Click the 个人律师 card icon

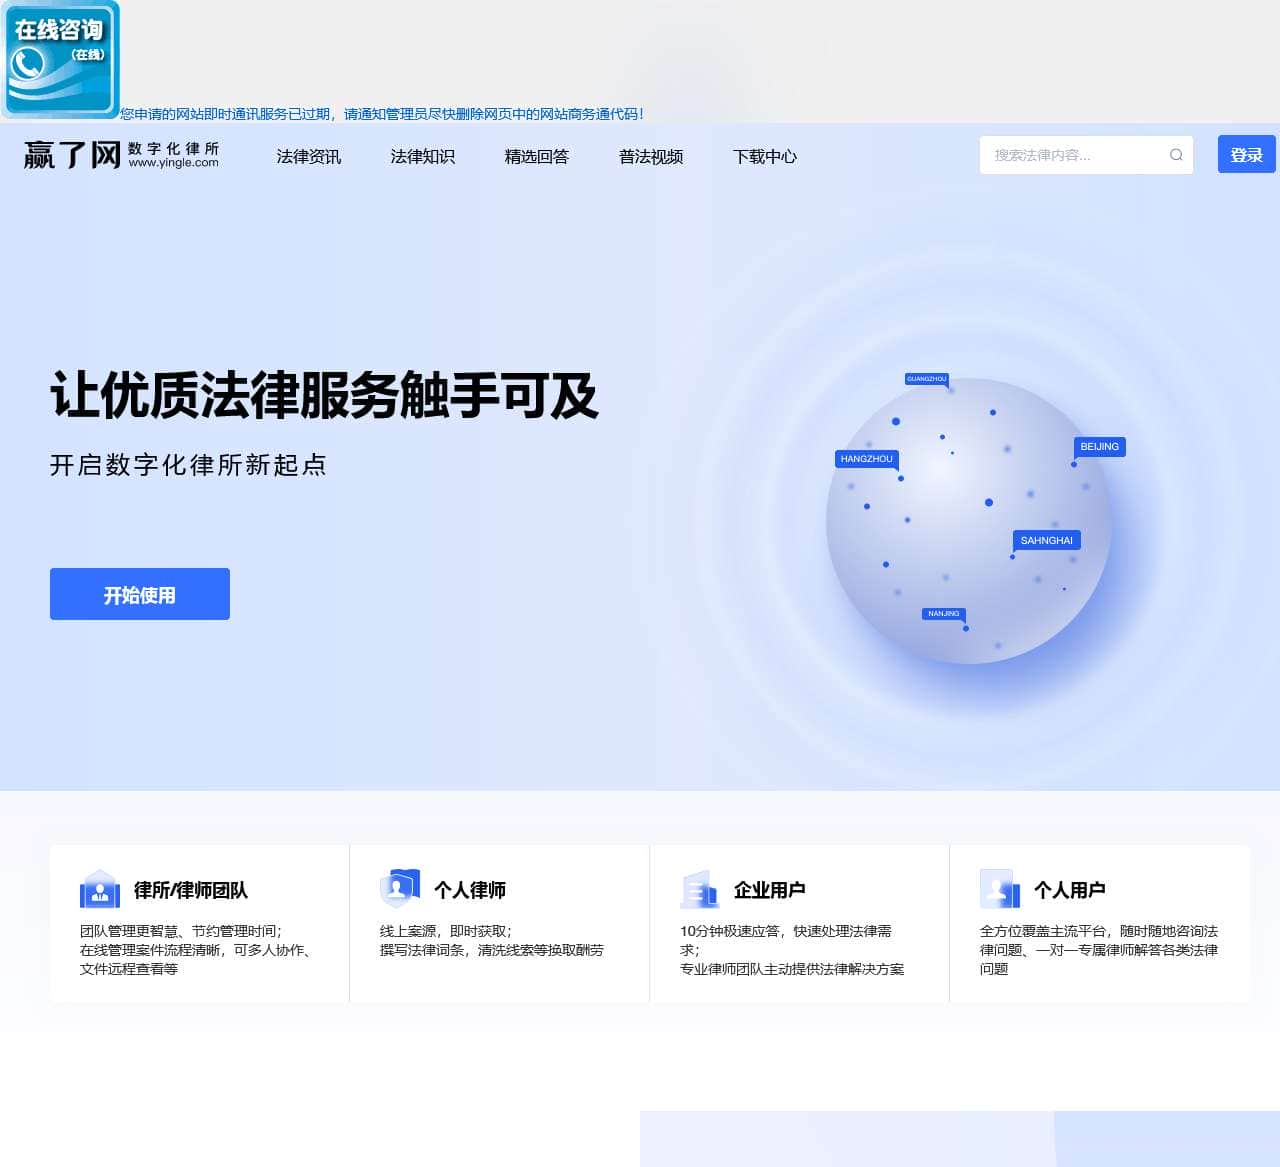(399, 885)
